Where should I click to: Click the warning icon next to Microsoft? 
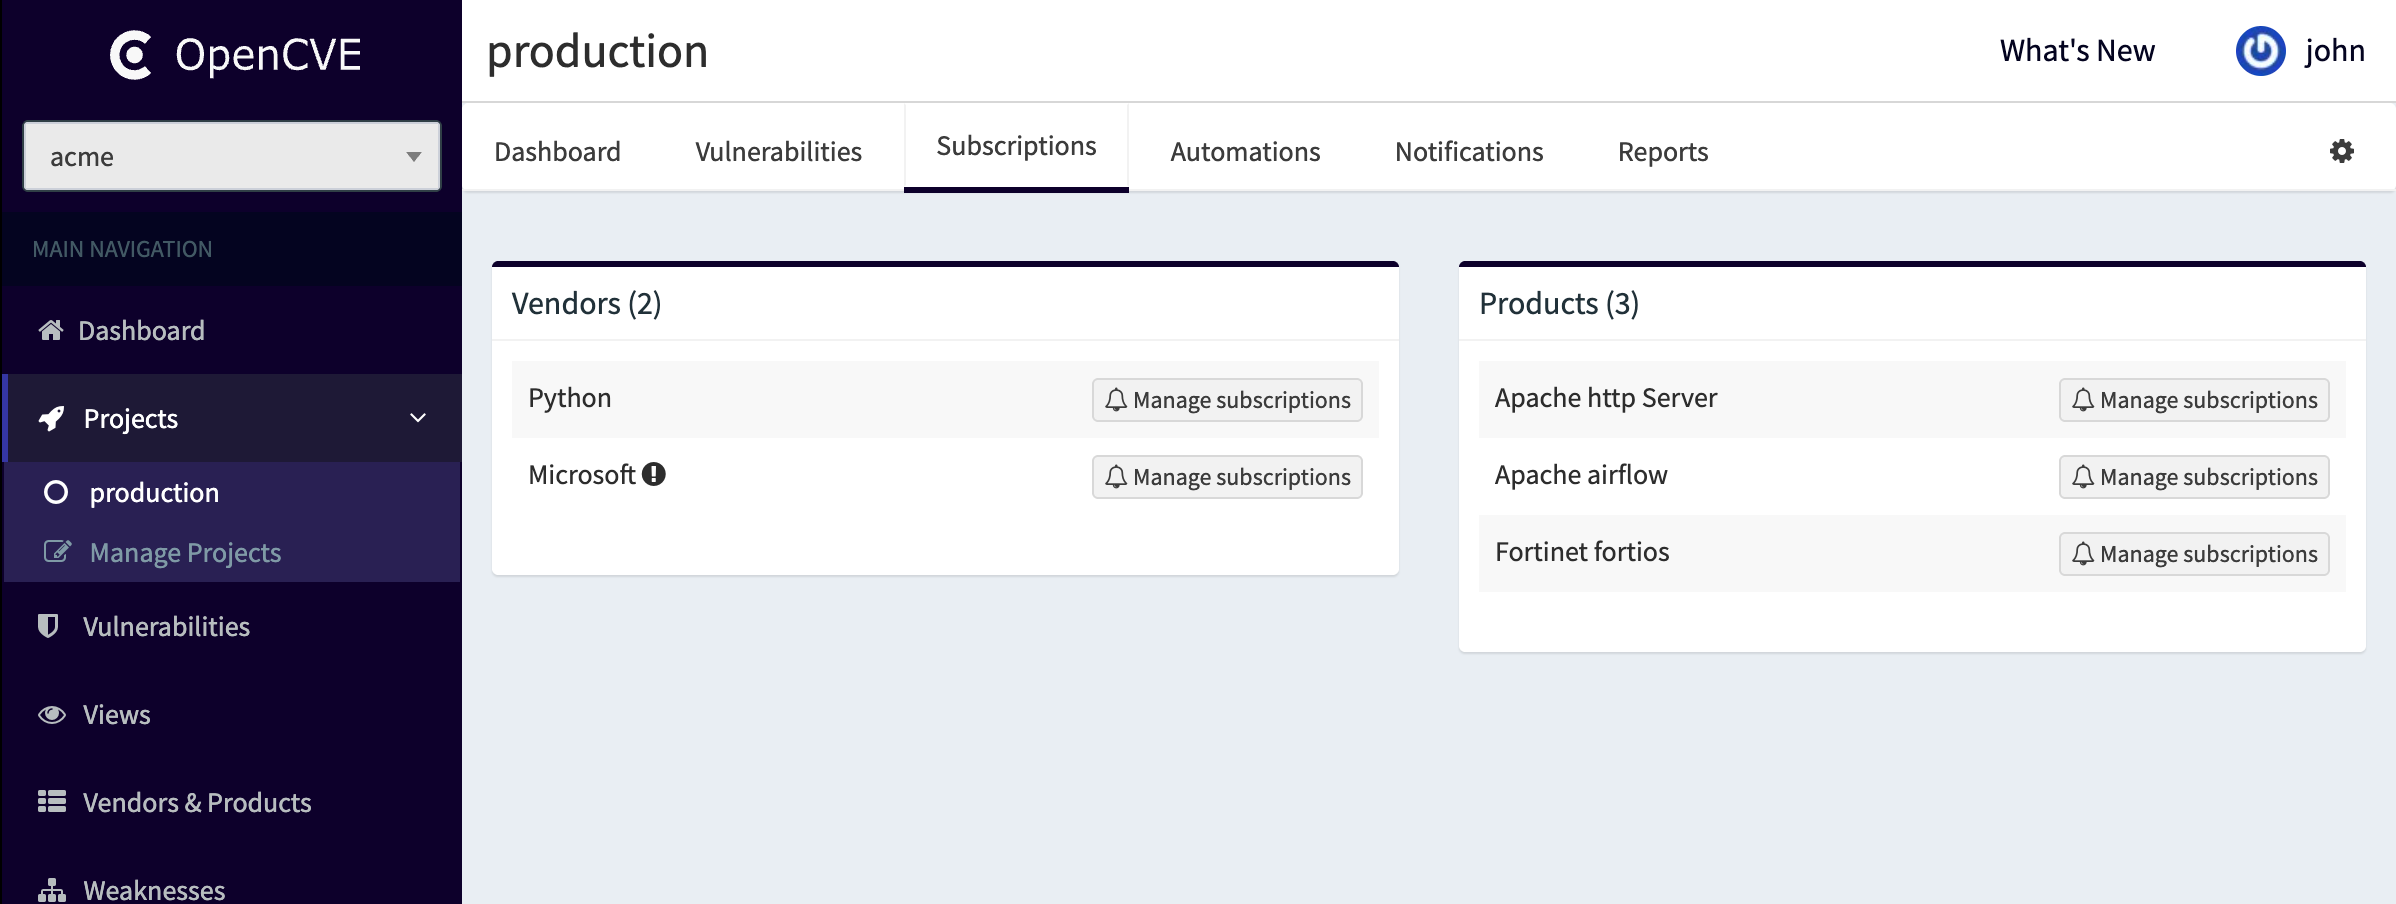click(x=654, y=474)
